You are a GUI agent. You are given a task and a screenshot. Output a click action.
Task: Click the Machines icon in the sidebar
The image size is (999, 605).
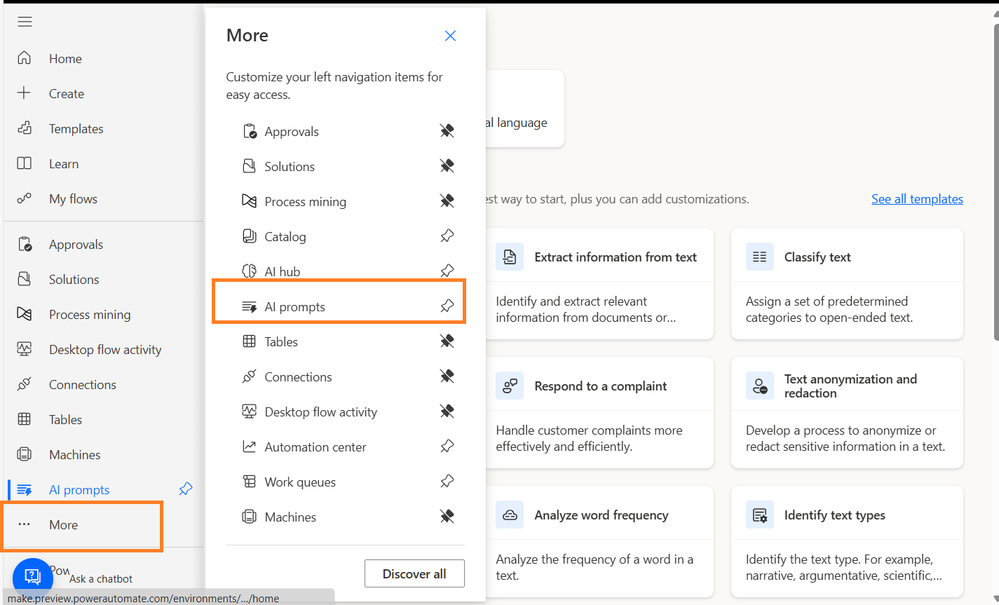[x=24, y=454]
